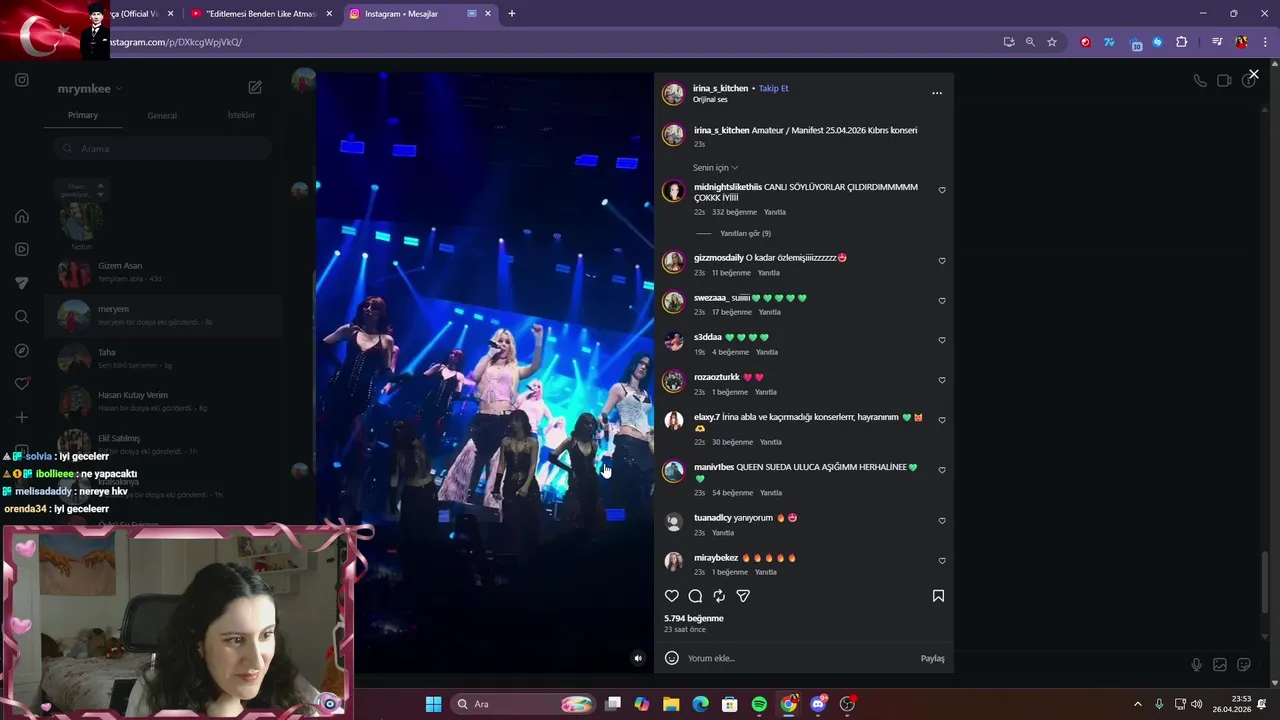1280x720 pixels.
Task: Expand 'Yanıtları gör (9)' replies
Action: [745, 233]
